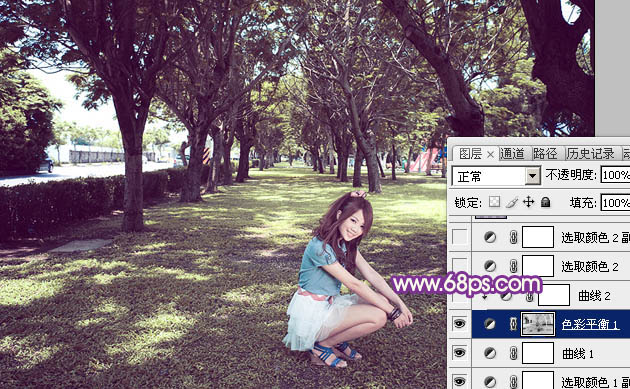
Task: Select mask thumbnail of 选取颜色 2 副本
Action: 538,237
